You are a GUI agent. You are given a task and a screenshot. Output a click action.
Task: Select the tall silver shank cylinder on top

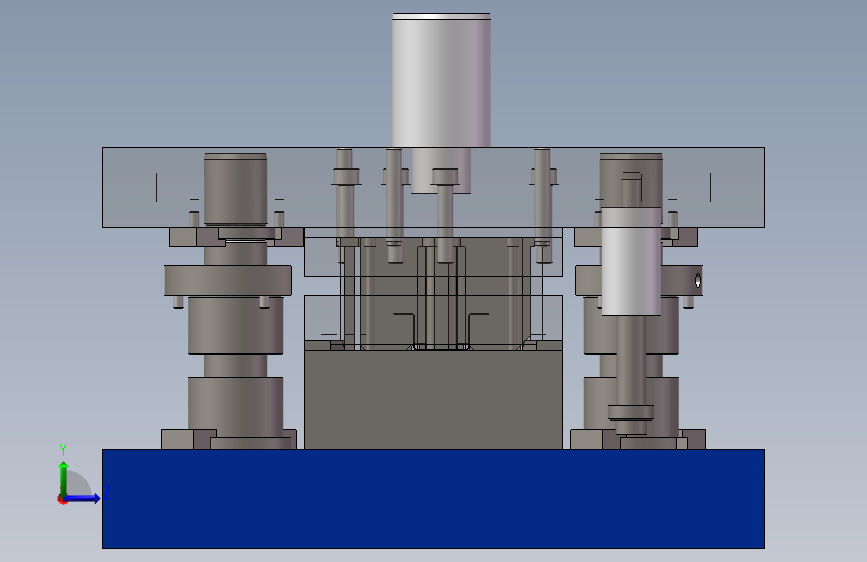[x=441, y=80]
